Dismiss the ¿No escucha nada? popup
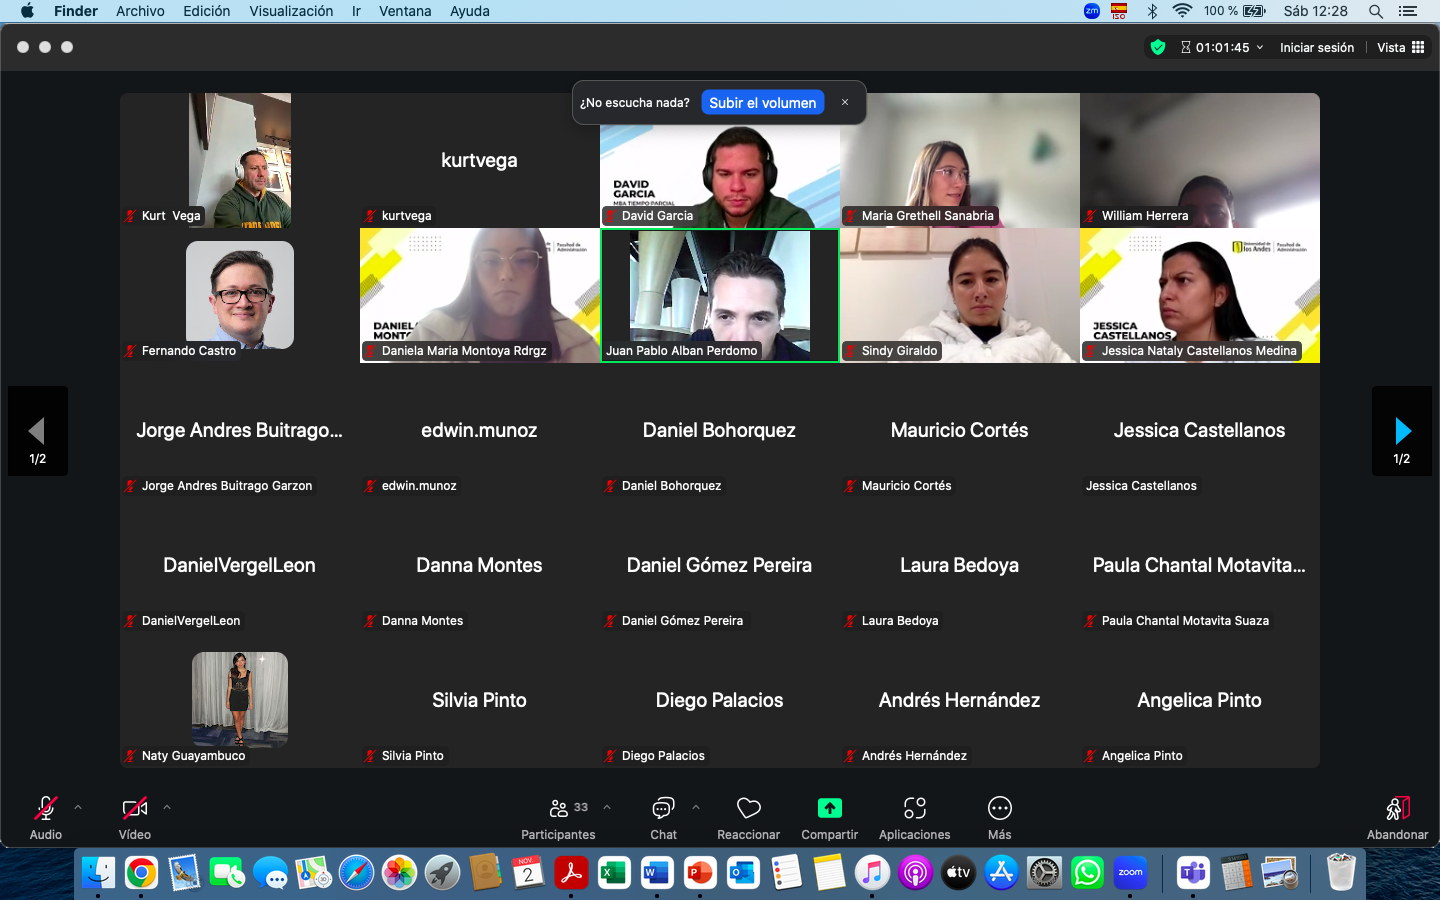The image size is (1440, 900). [x=845, y=102]
